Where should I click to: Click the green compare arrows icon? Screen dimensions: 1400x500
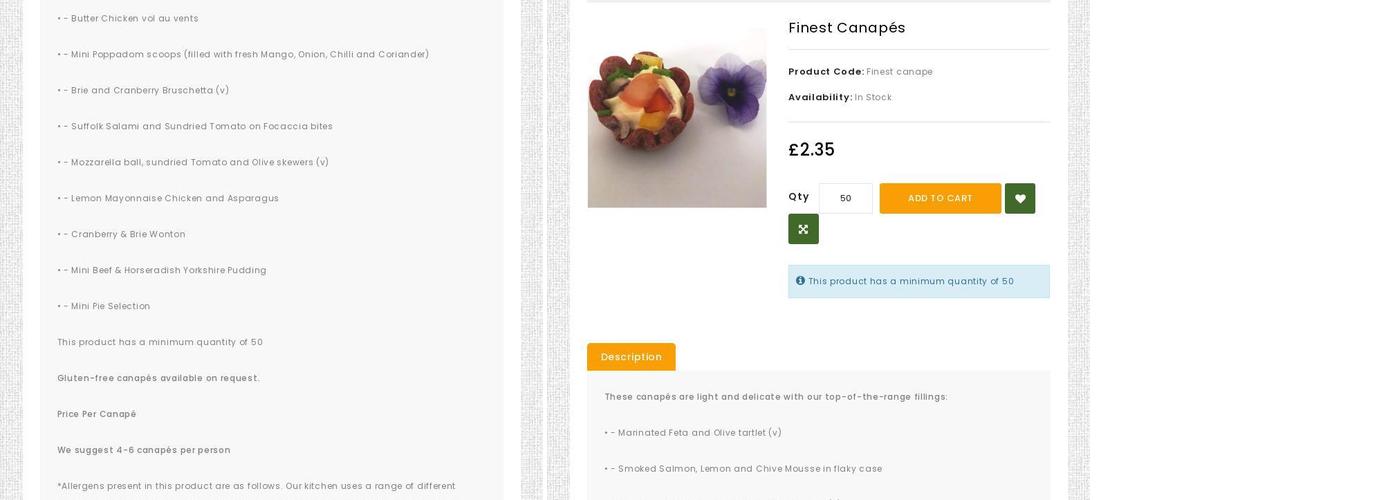(x=803, y=229)
